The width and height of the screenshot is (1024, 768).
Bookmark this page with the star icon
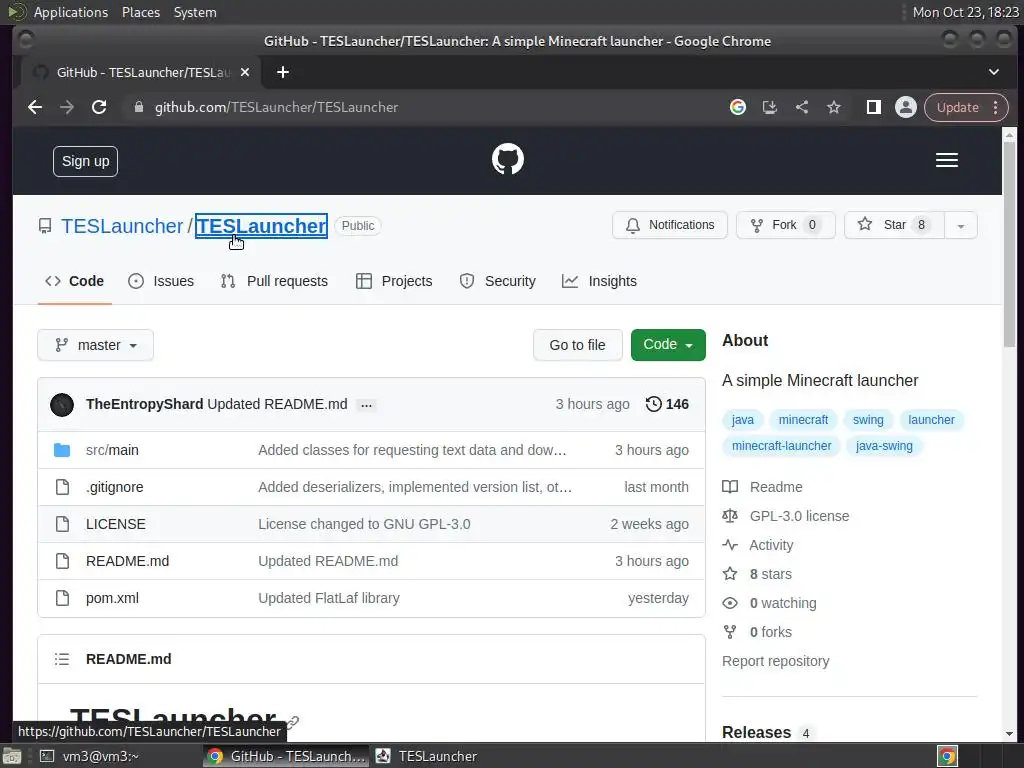click(834, 107)
